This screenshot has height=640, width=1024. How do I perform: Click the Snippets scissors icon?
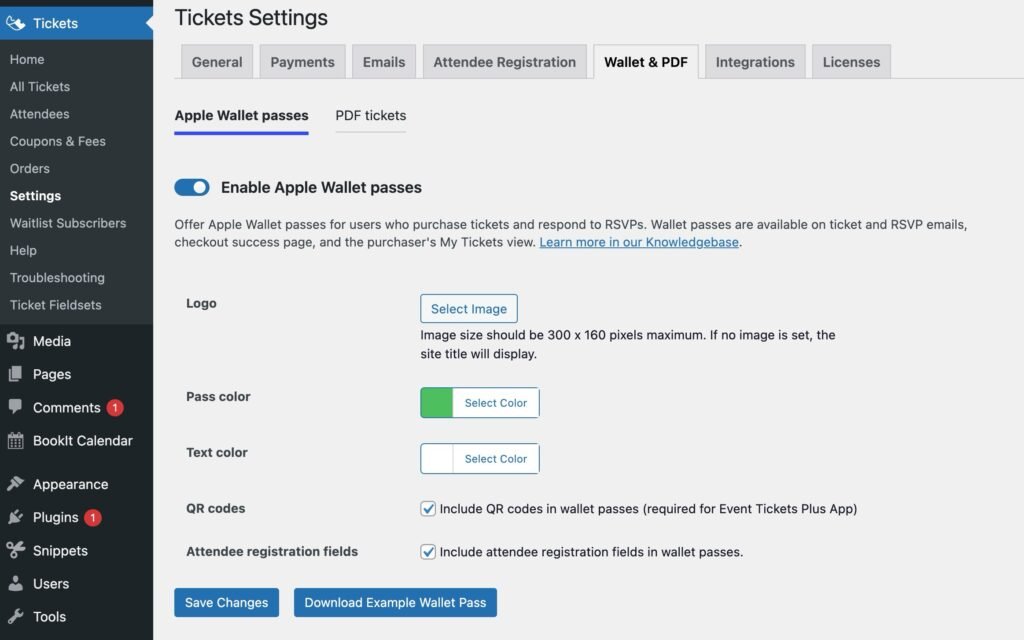click(14, 550)
